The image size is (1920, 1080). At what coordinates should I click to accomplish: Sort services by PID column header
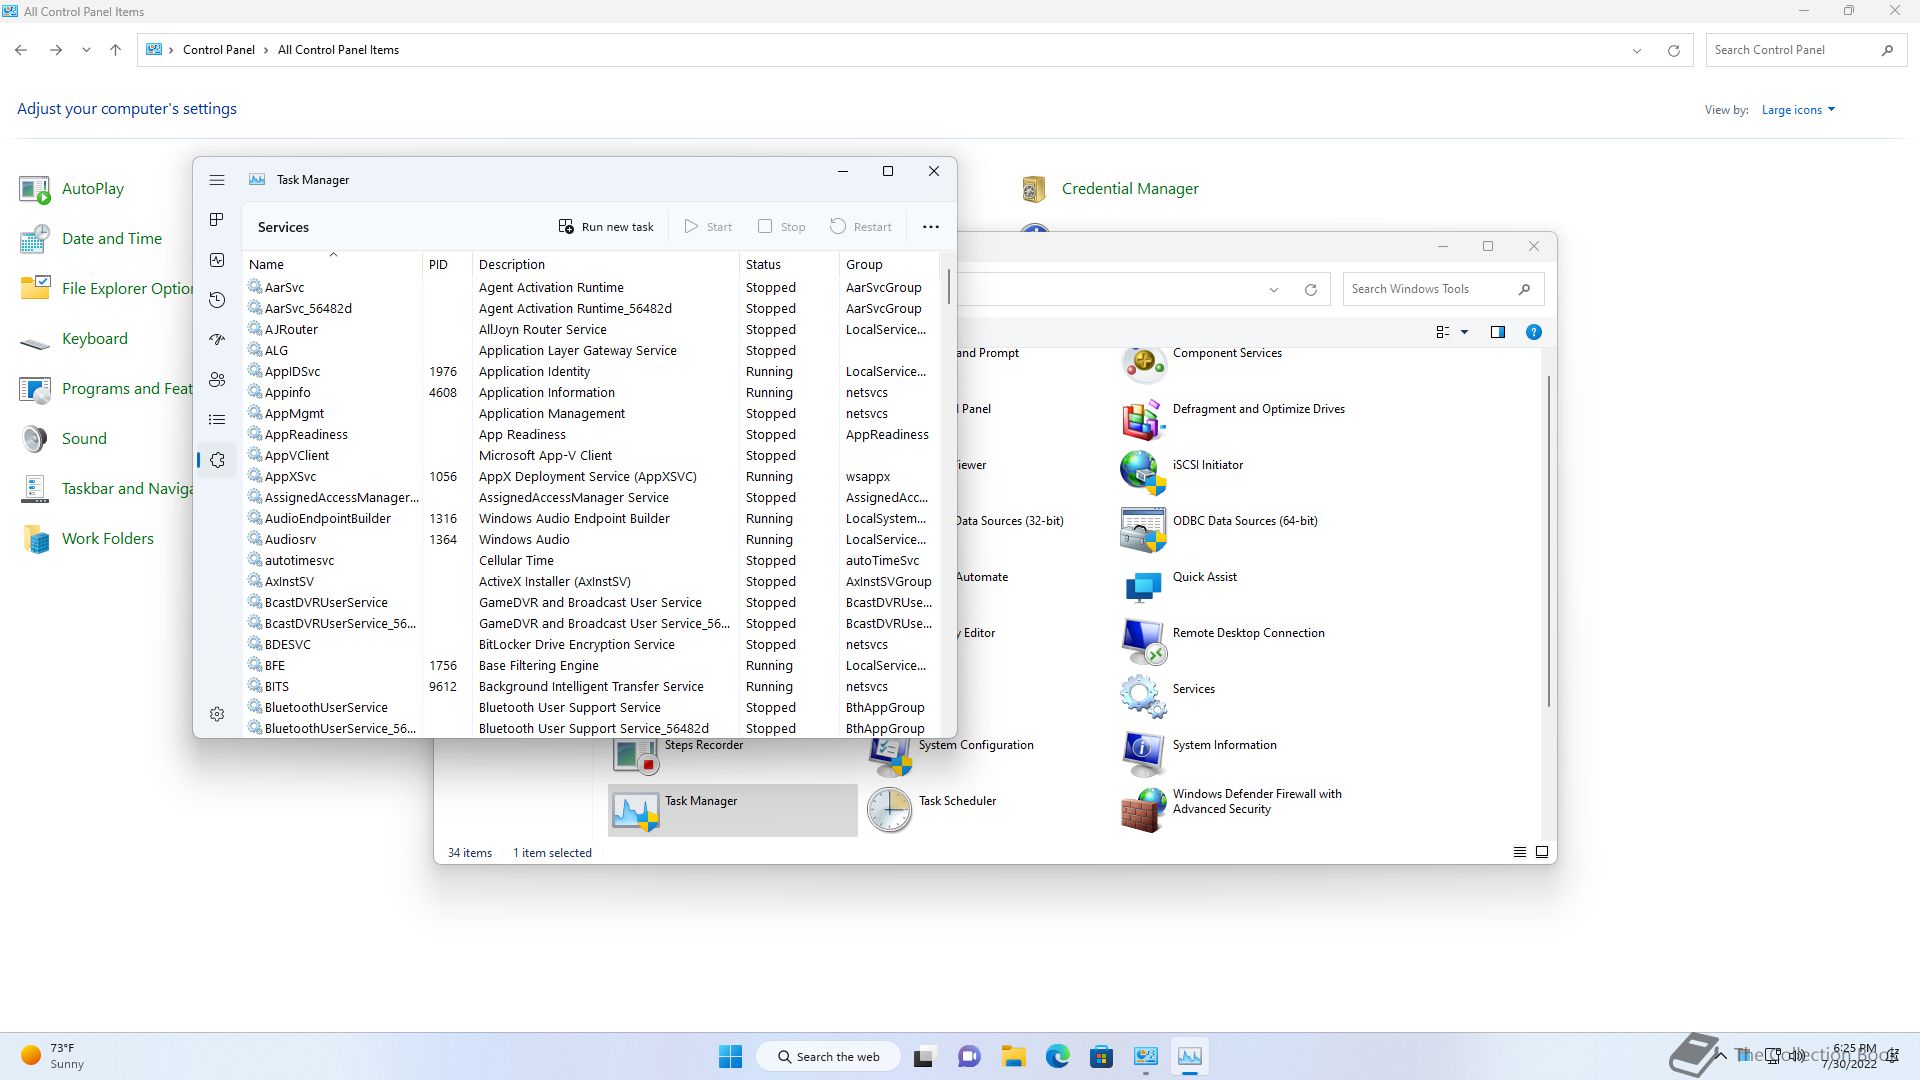[x=447, y=264]
